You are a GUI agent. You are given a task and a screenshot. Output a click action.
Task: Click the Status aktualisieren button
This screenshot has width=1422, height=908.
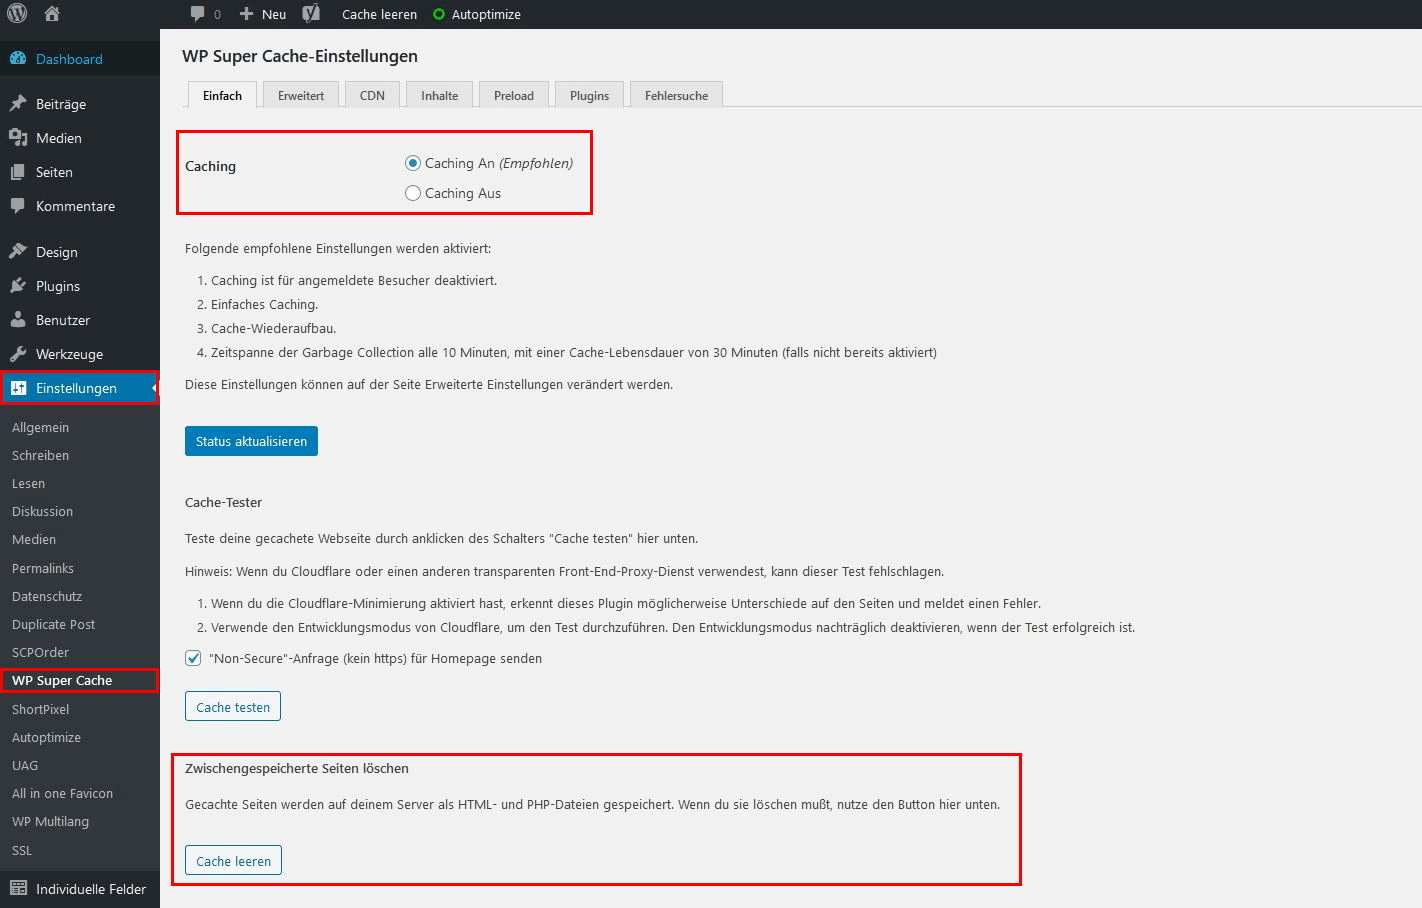tap(251, 441)
